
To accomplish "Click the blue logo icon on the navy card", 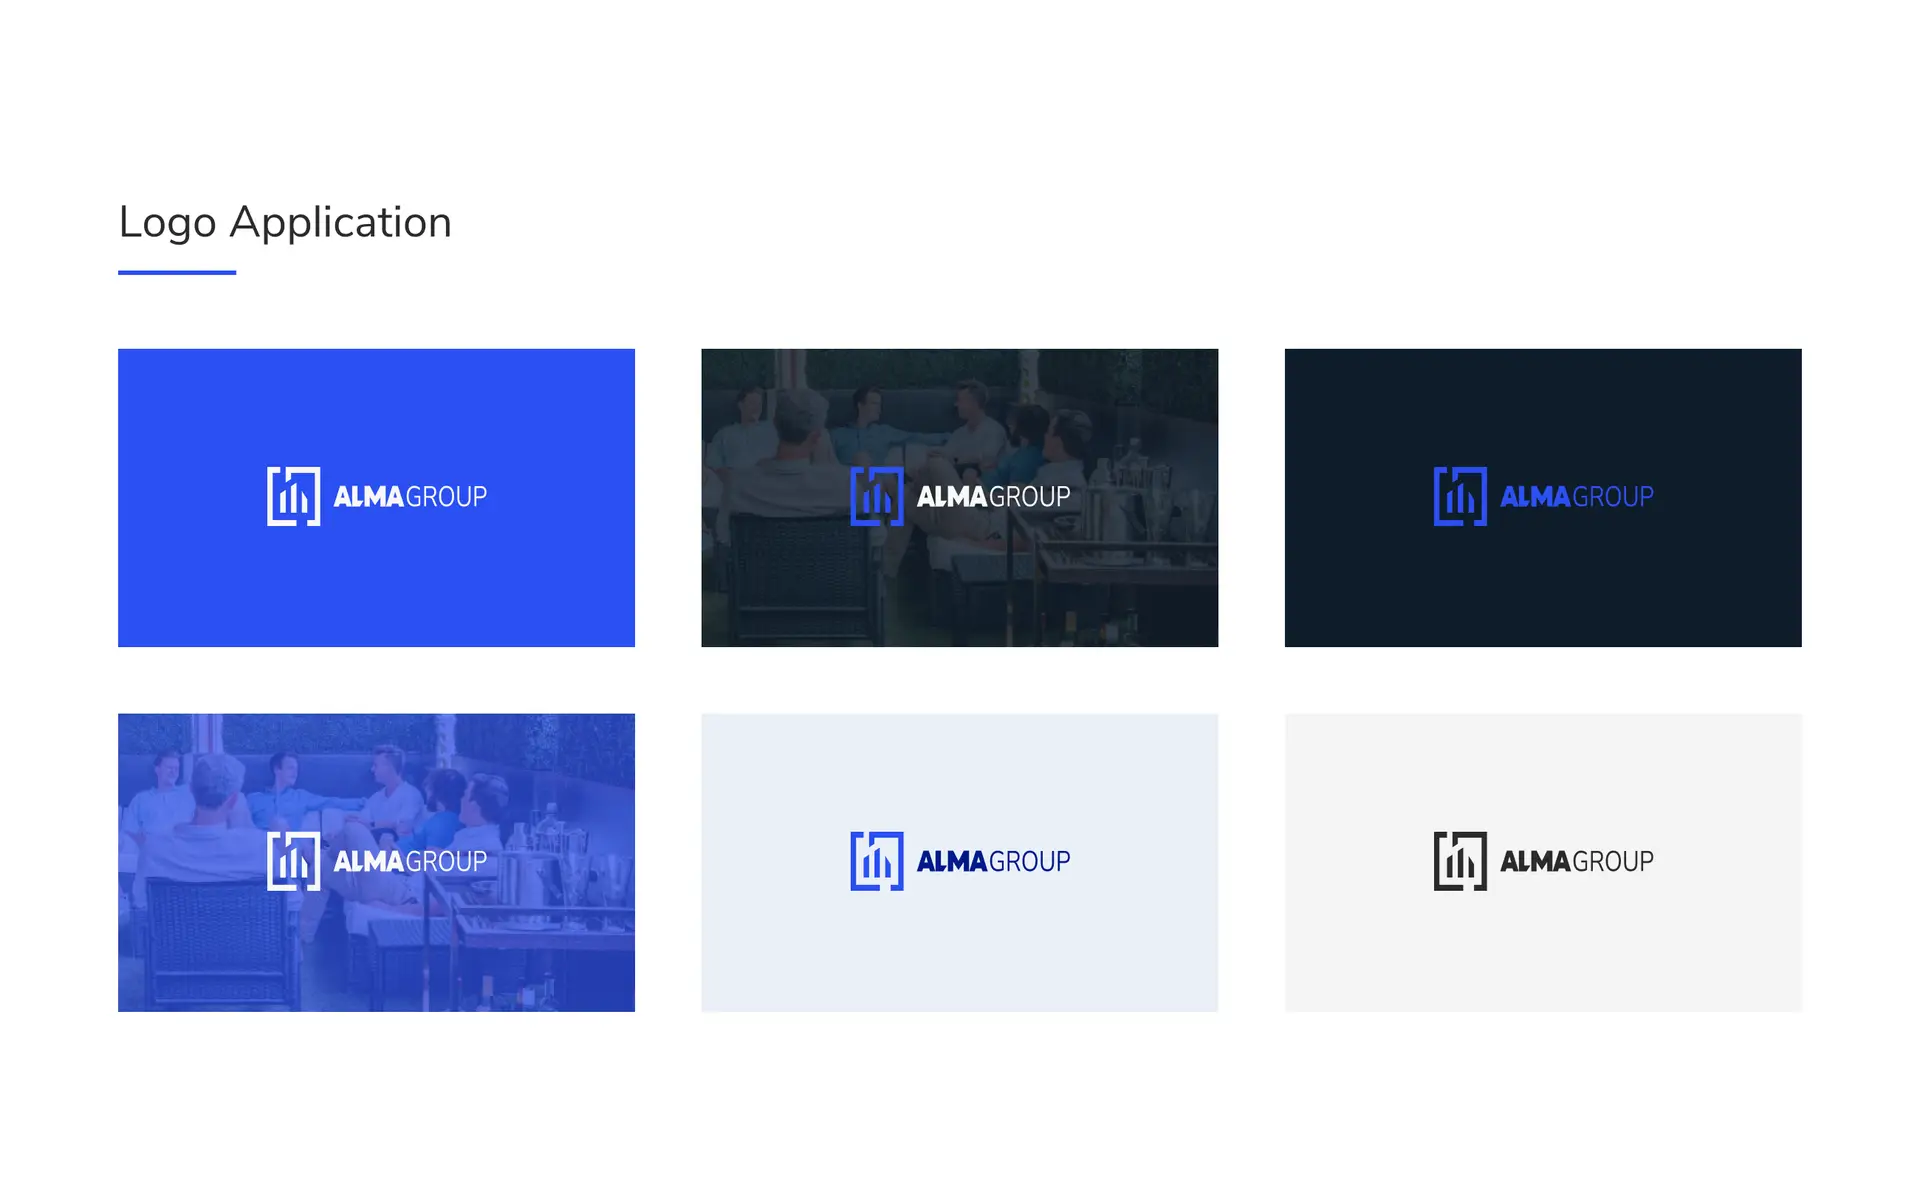I will click(x=1459, y=496).
